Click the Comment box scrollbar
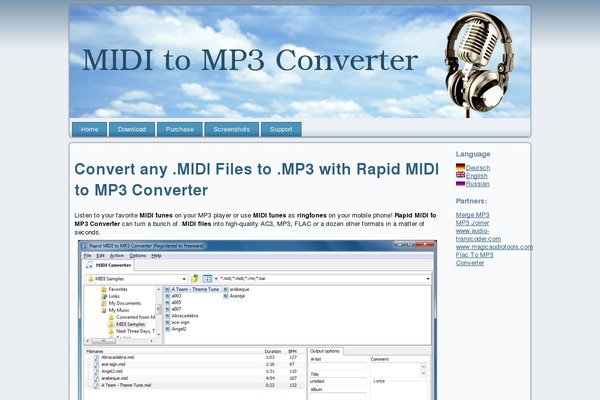The width and height of the screenshot is (600, 400). coord(424,369)
